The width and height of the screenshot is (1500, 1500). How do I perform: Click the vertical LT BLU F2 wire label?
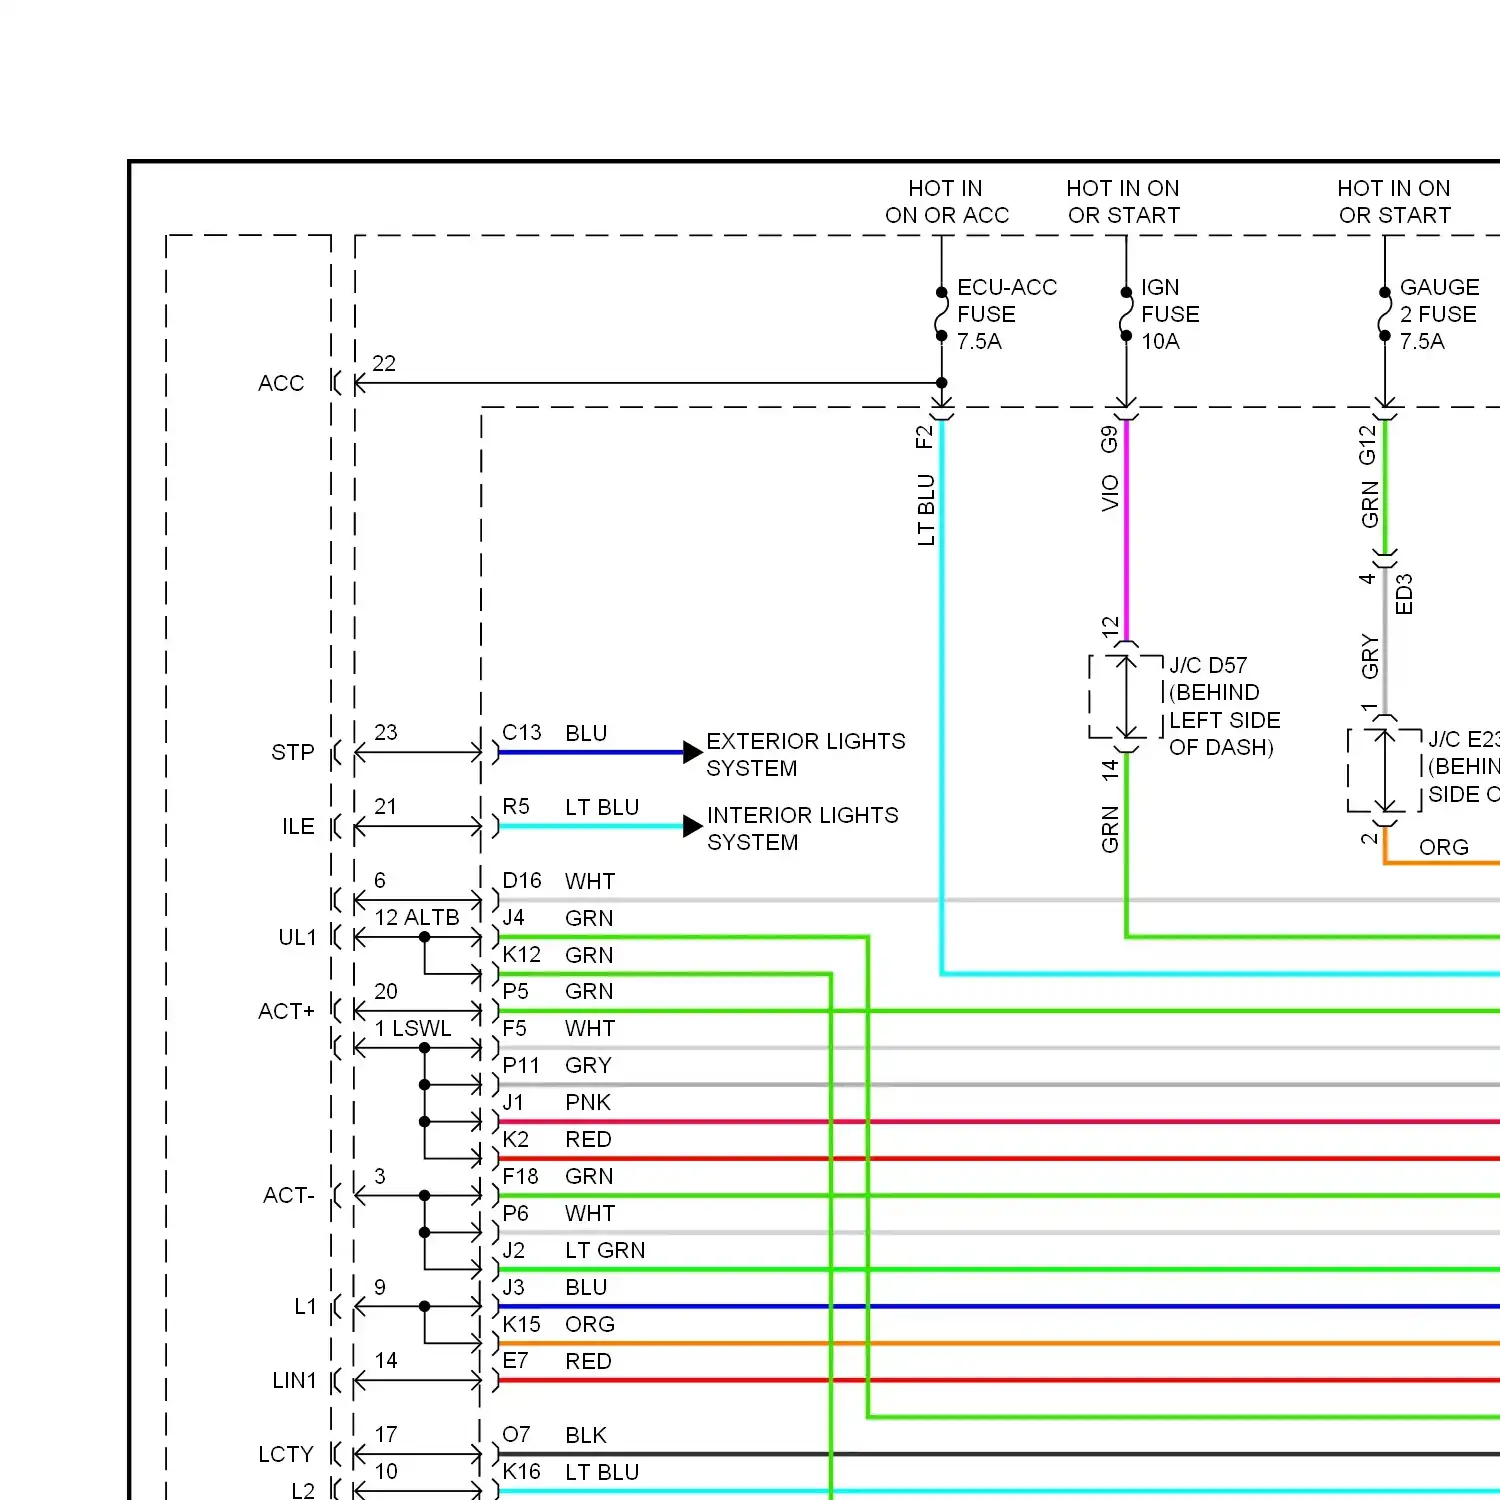coord(926,509)
